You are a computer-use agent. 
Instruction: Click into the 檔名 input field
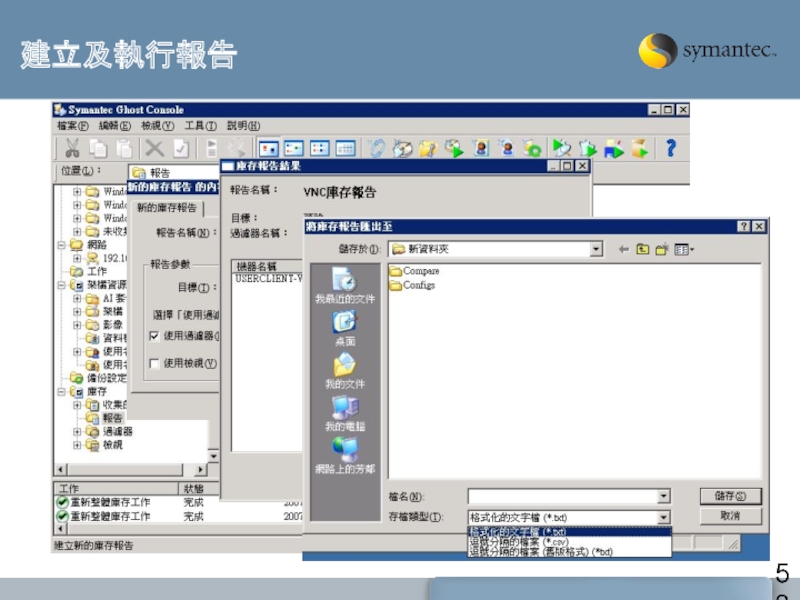click(562, 496)
